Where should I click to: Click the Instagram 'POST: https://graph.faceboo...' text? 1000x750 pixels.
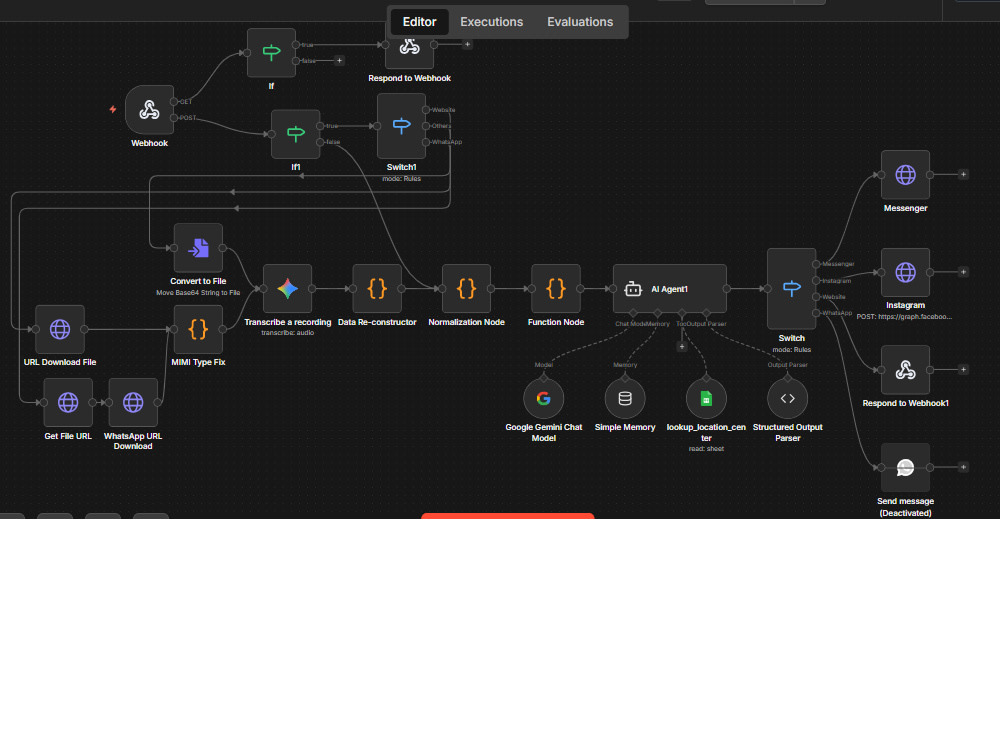click(904, 317)
